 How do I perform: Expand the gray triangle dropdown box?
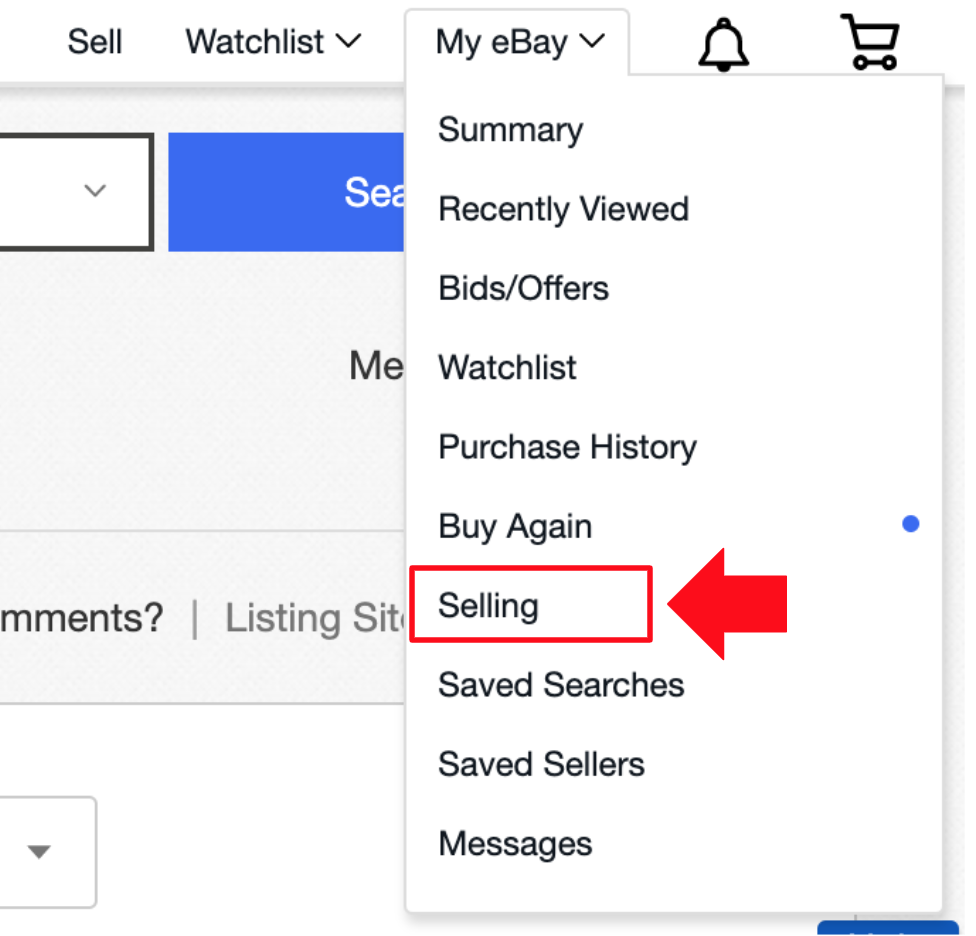[x=47, y=852]
